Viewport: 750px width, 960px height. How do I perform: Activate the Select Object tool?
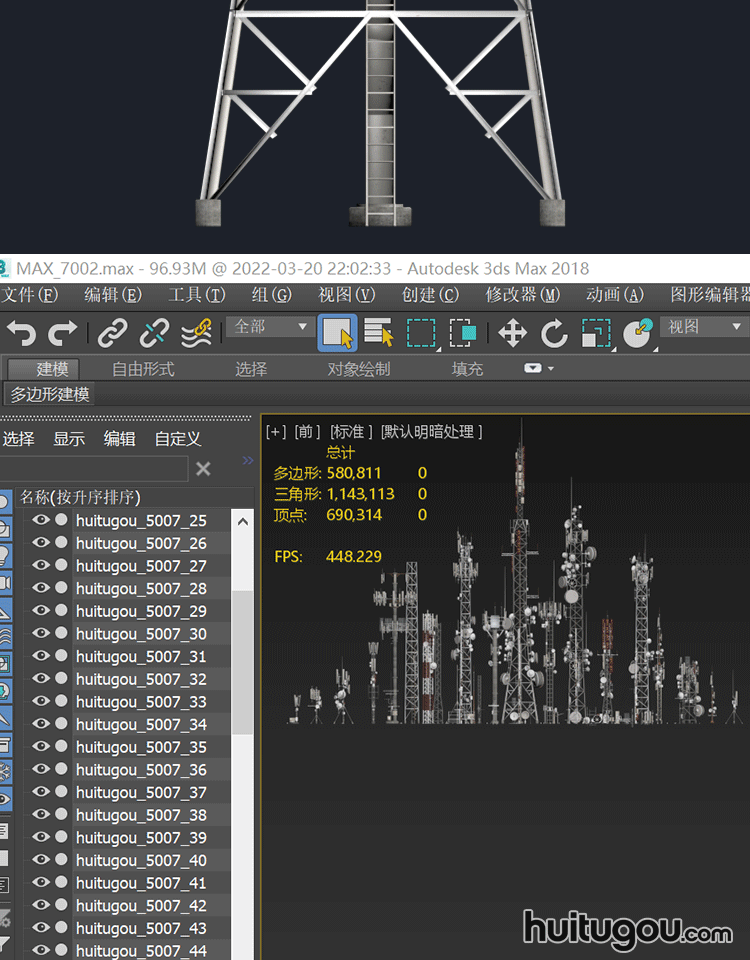[x=337, y=333]
